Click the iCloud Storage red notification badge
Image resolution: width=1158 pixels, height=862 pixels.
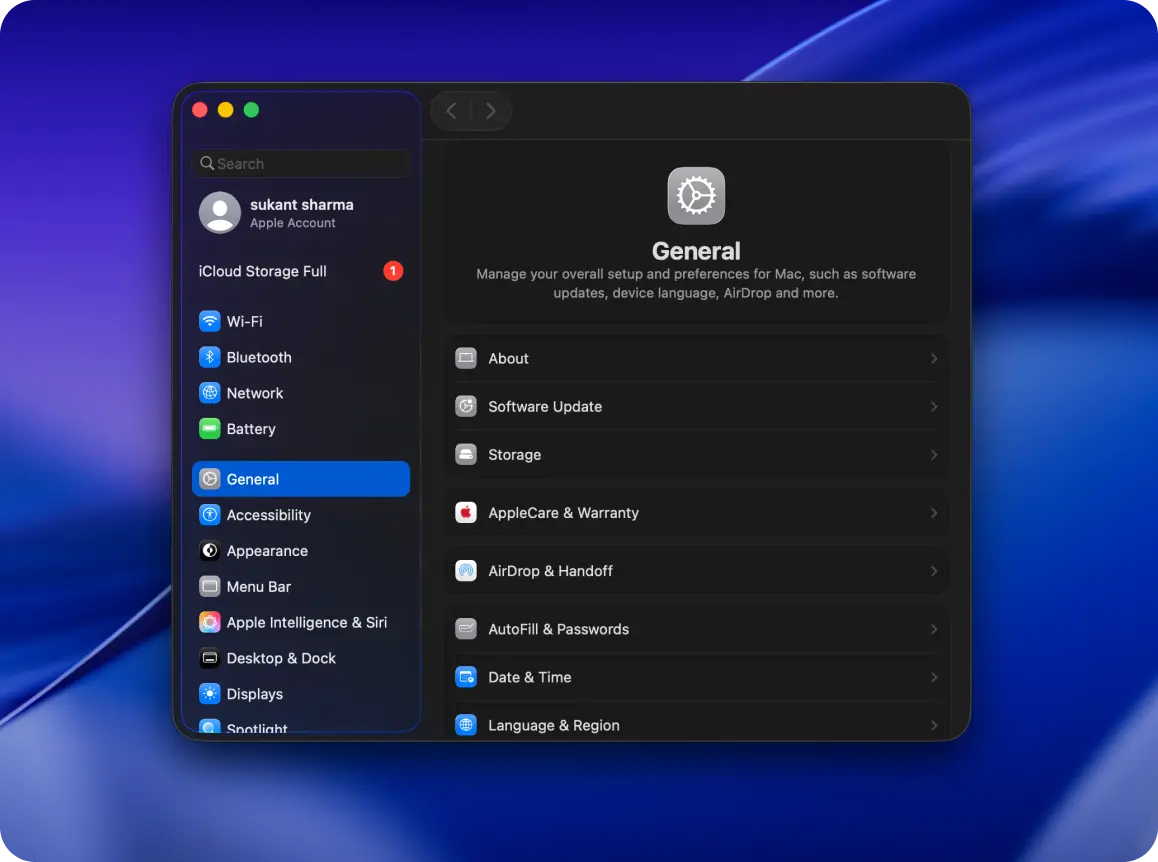[x=393, y=271]
